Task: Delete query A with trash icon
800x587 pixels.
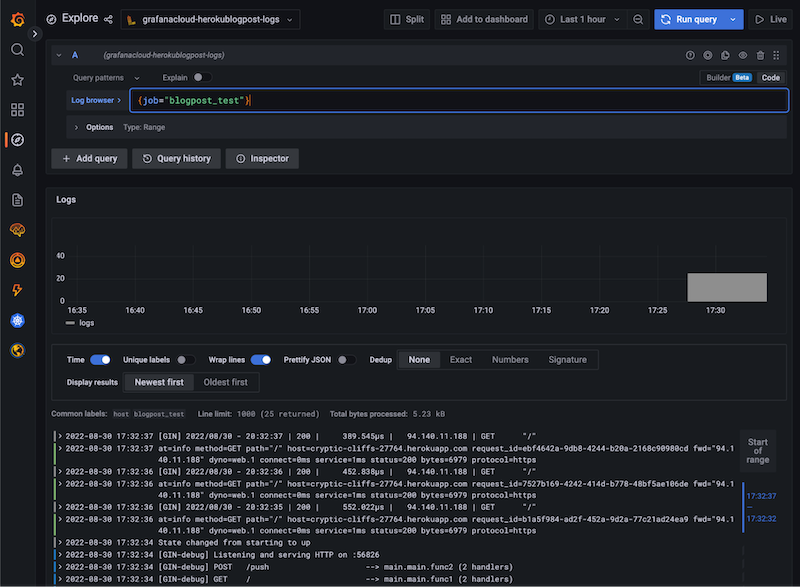Action: [761, 56]
